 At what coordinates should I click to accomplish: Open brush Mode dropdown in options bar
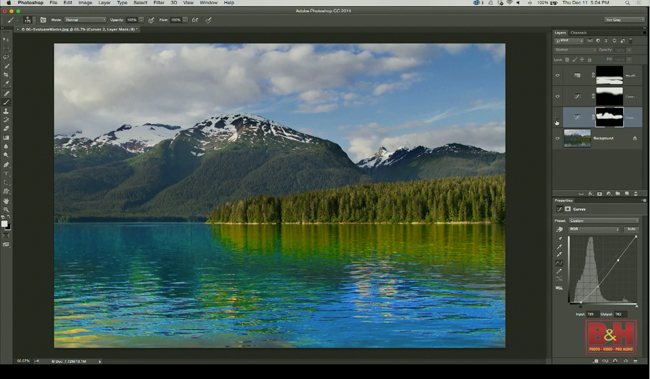tap(85, 19)
